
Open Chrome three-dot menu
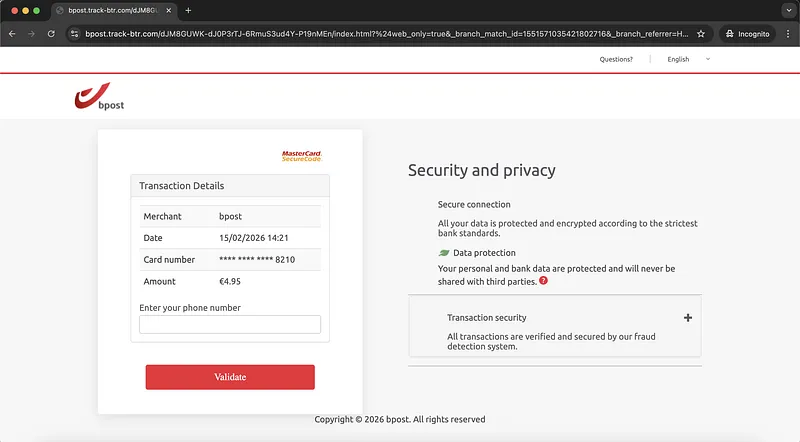(x=788, y=34)
